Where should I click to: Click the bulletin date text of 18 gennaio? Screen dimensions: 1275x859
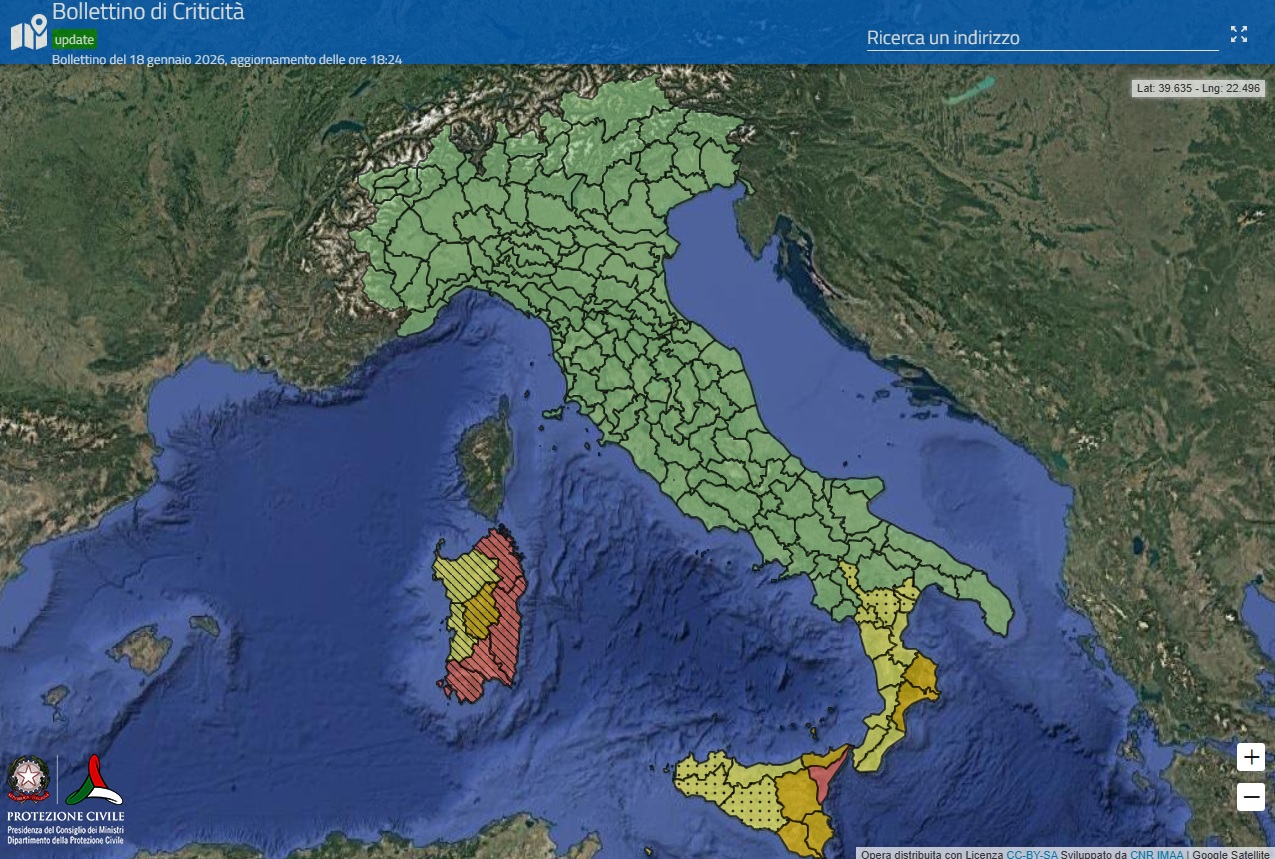(227, 59)
